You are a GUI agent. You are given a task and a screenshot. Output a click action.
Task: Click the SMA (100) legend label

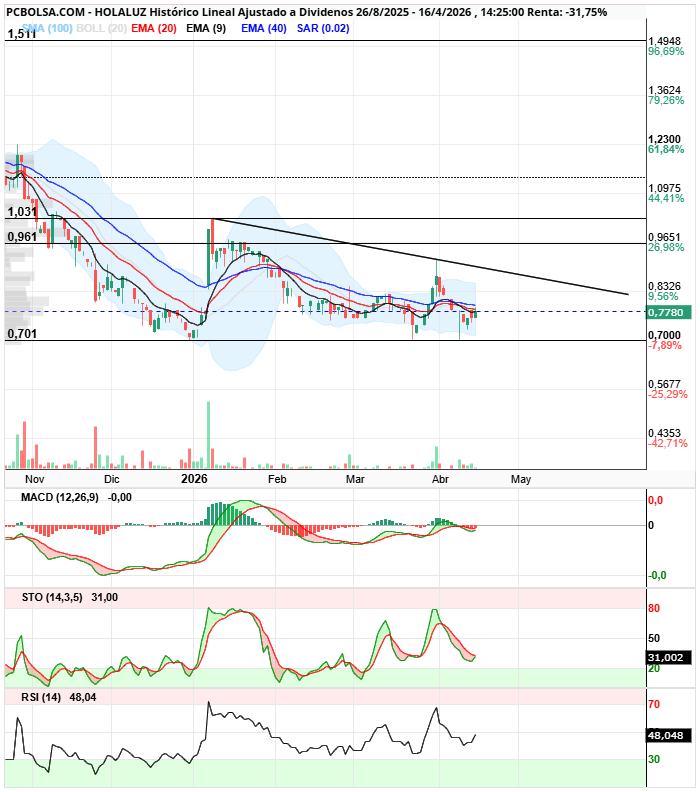click(46, 28)
